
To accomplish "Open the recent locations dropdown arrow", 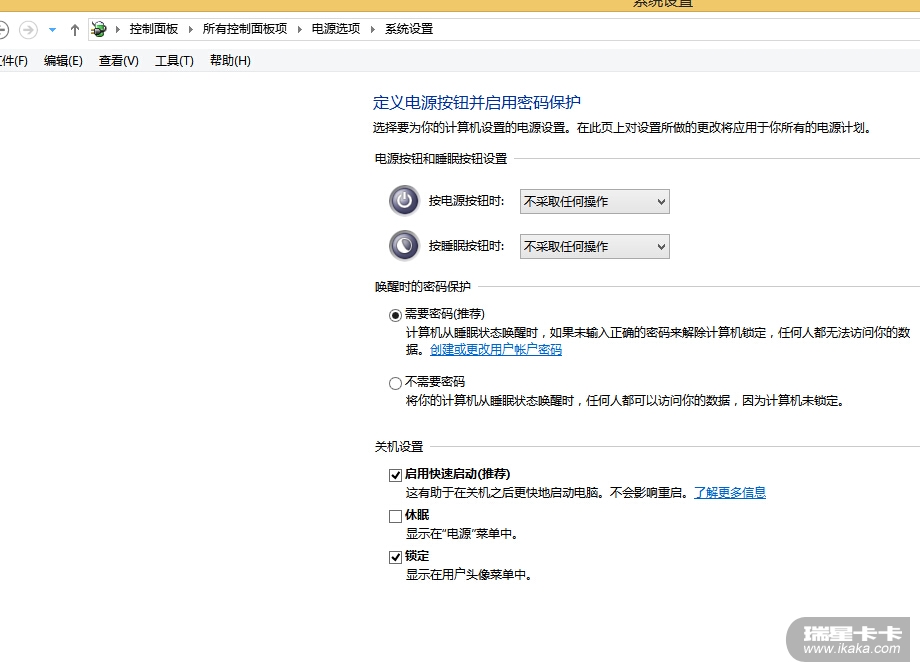I will (x=52, y=29).
